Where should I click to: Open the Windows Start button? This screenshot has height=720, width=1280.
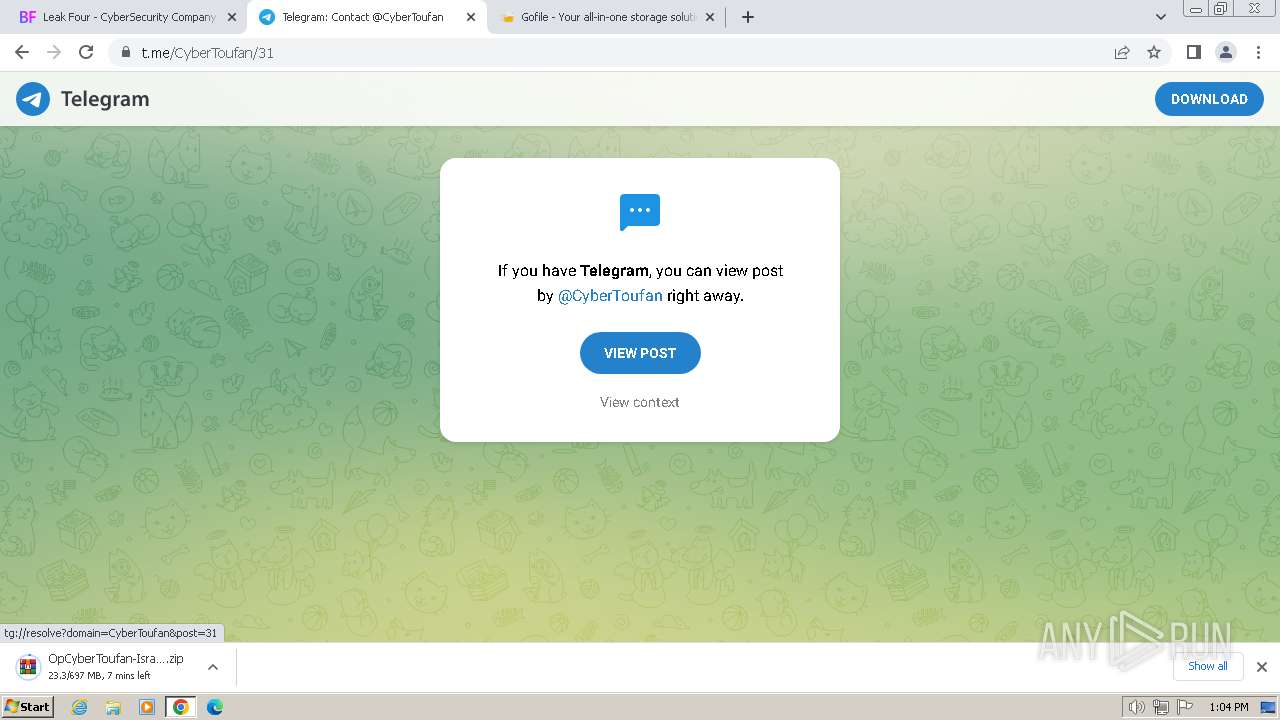[x=28, y=707]
